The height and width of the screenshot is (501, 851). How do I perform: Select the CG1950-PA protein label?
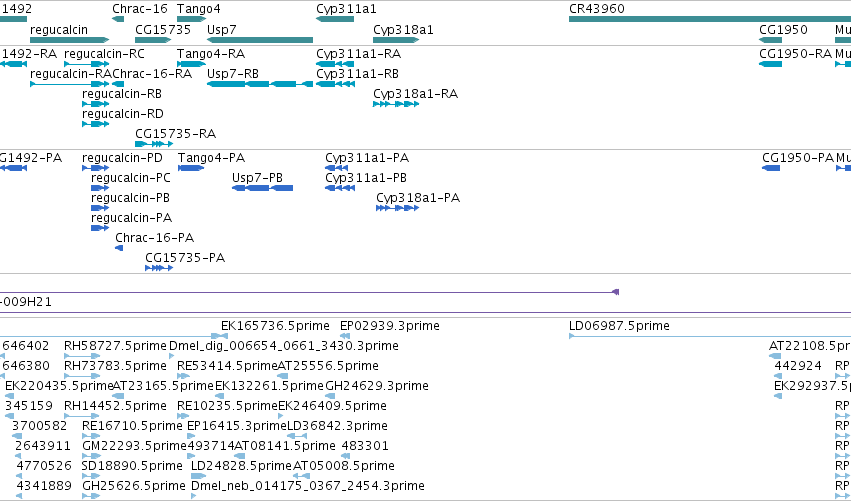click(x=798, y=158)
